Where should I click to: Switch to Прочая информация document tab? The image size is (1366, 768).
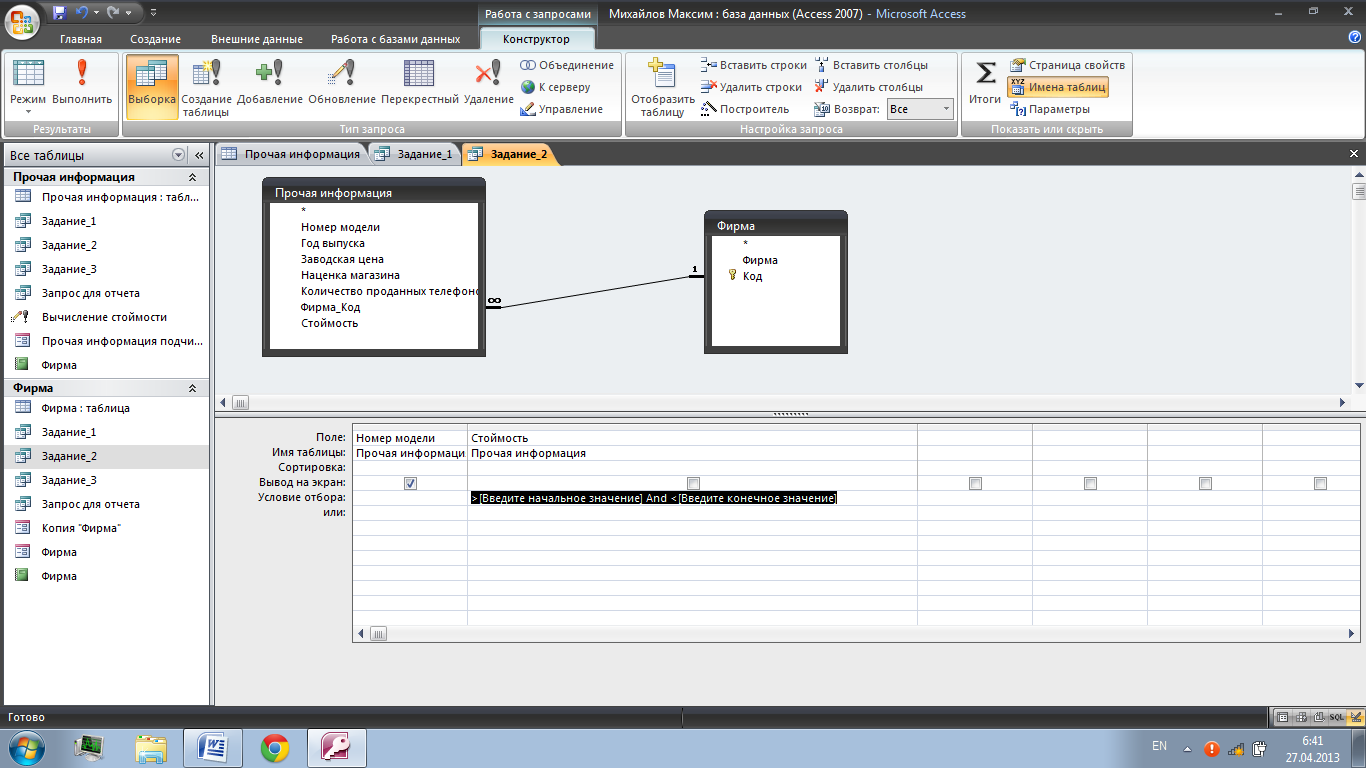pyautogui.click(x=291, y=154)
